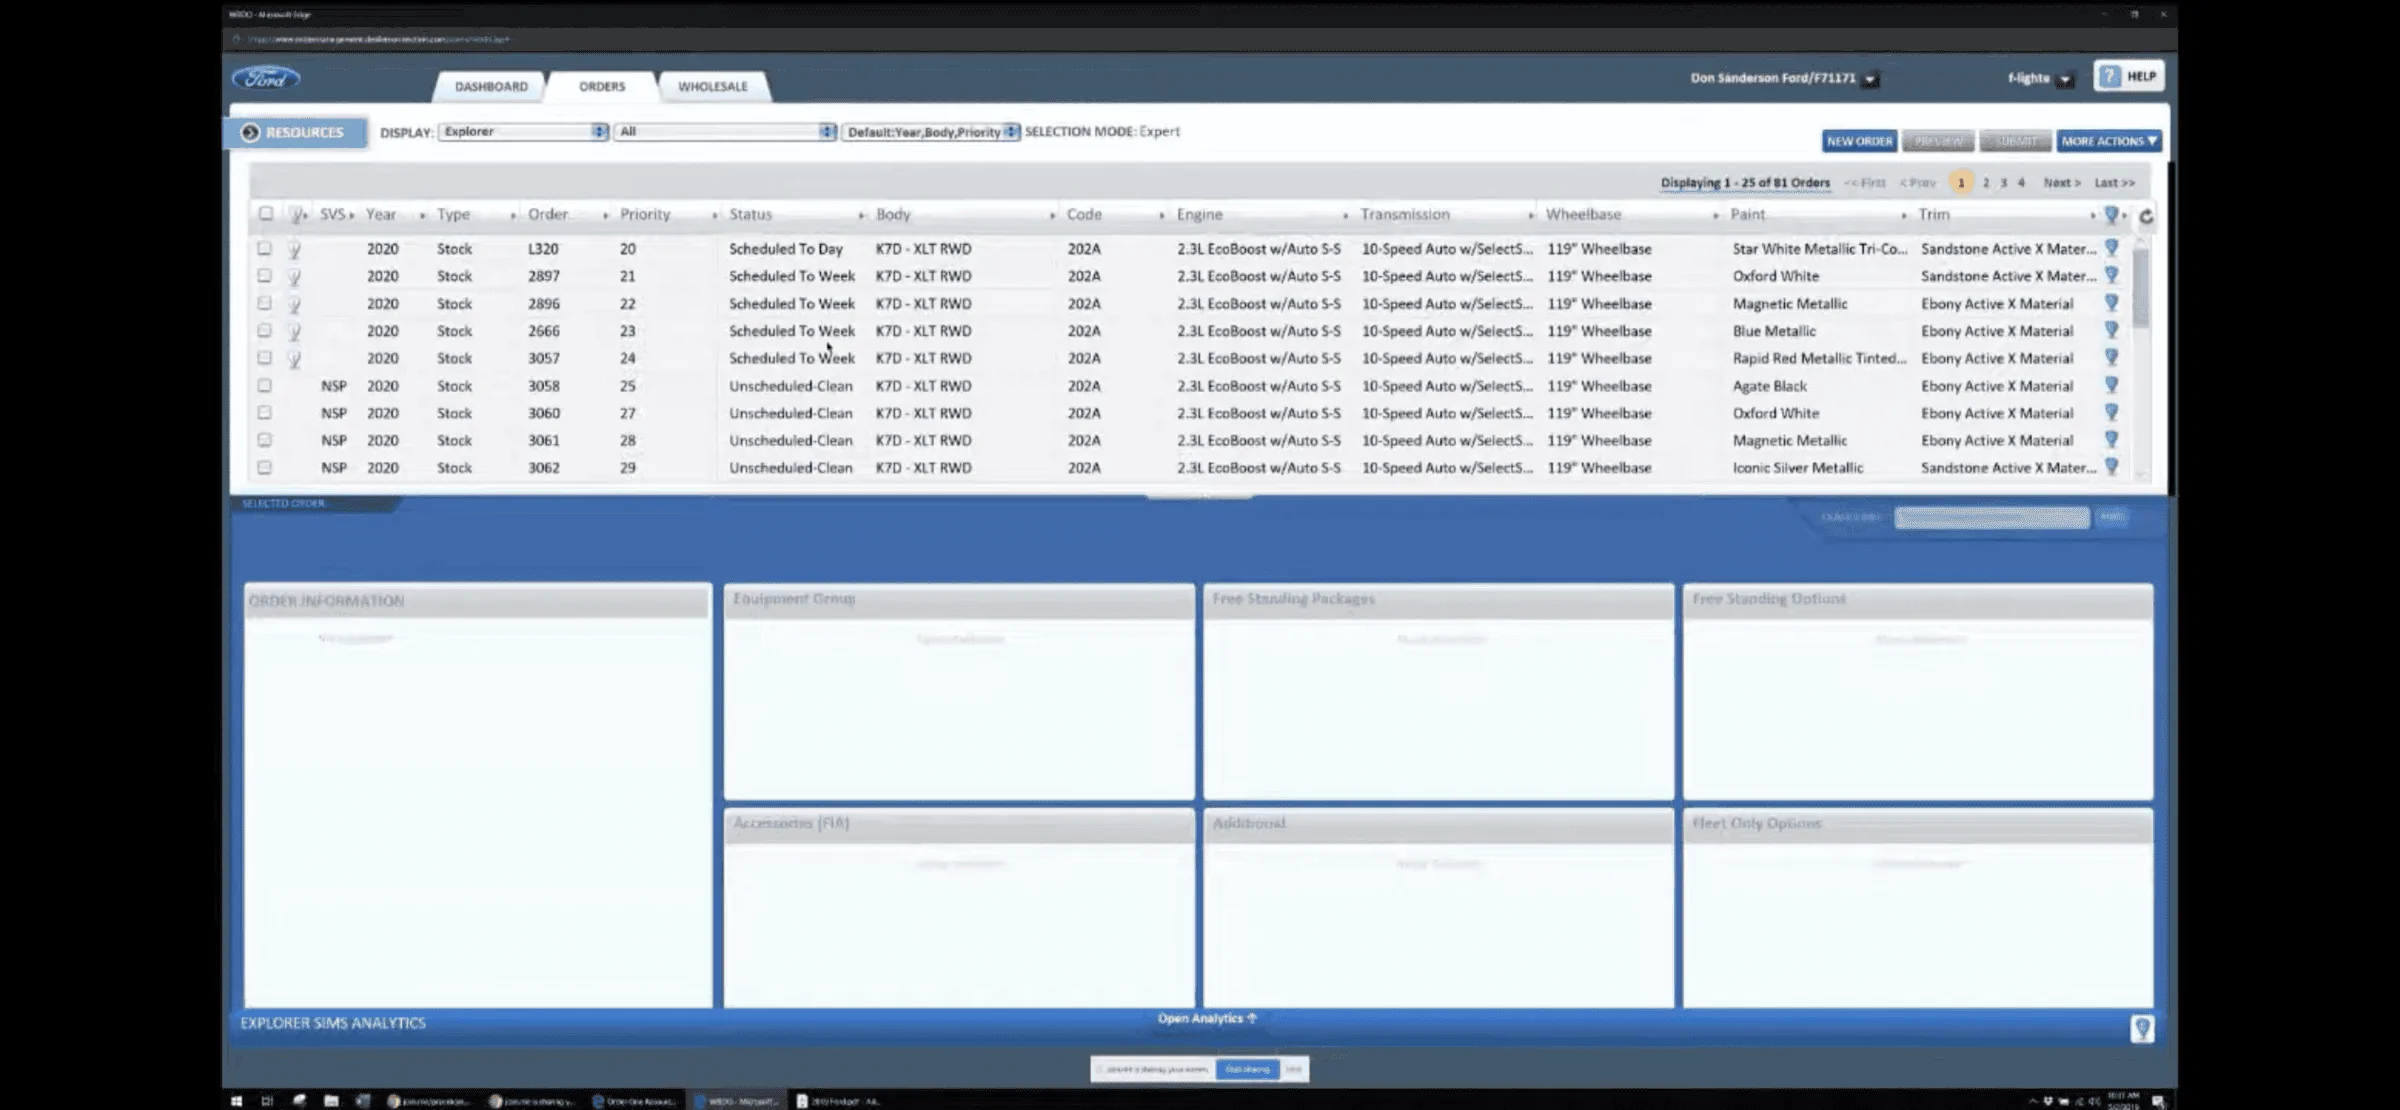Click blue tip icon at end of order 3058 row
Image resolution: width=2400 pixels, height=1110 pixels.
2111,385
